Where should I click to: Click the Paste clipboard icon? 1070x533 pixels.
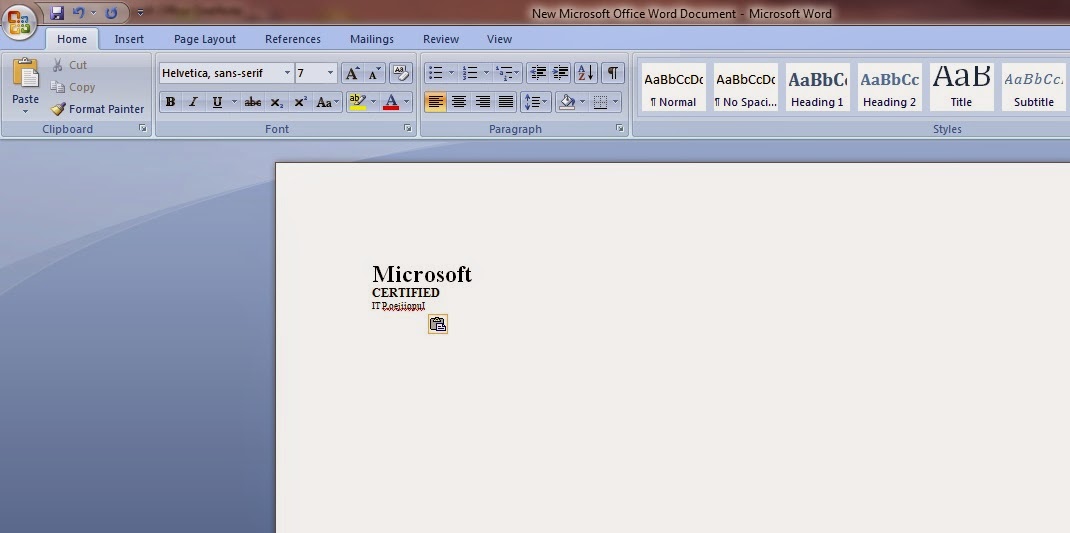pyautogui.click(x=26, y=73)
